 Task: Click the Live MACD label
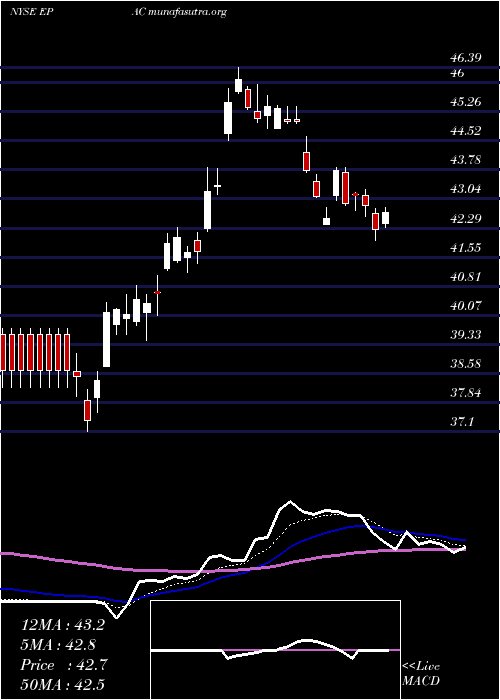tap(421, 674)
